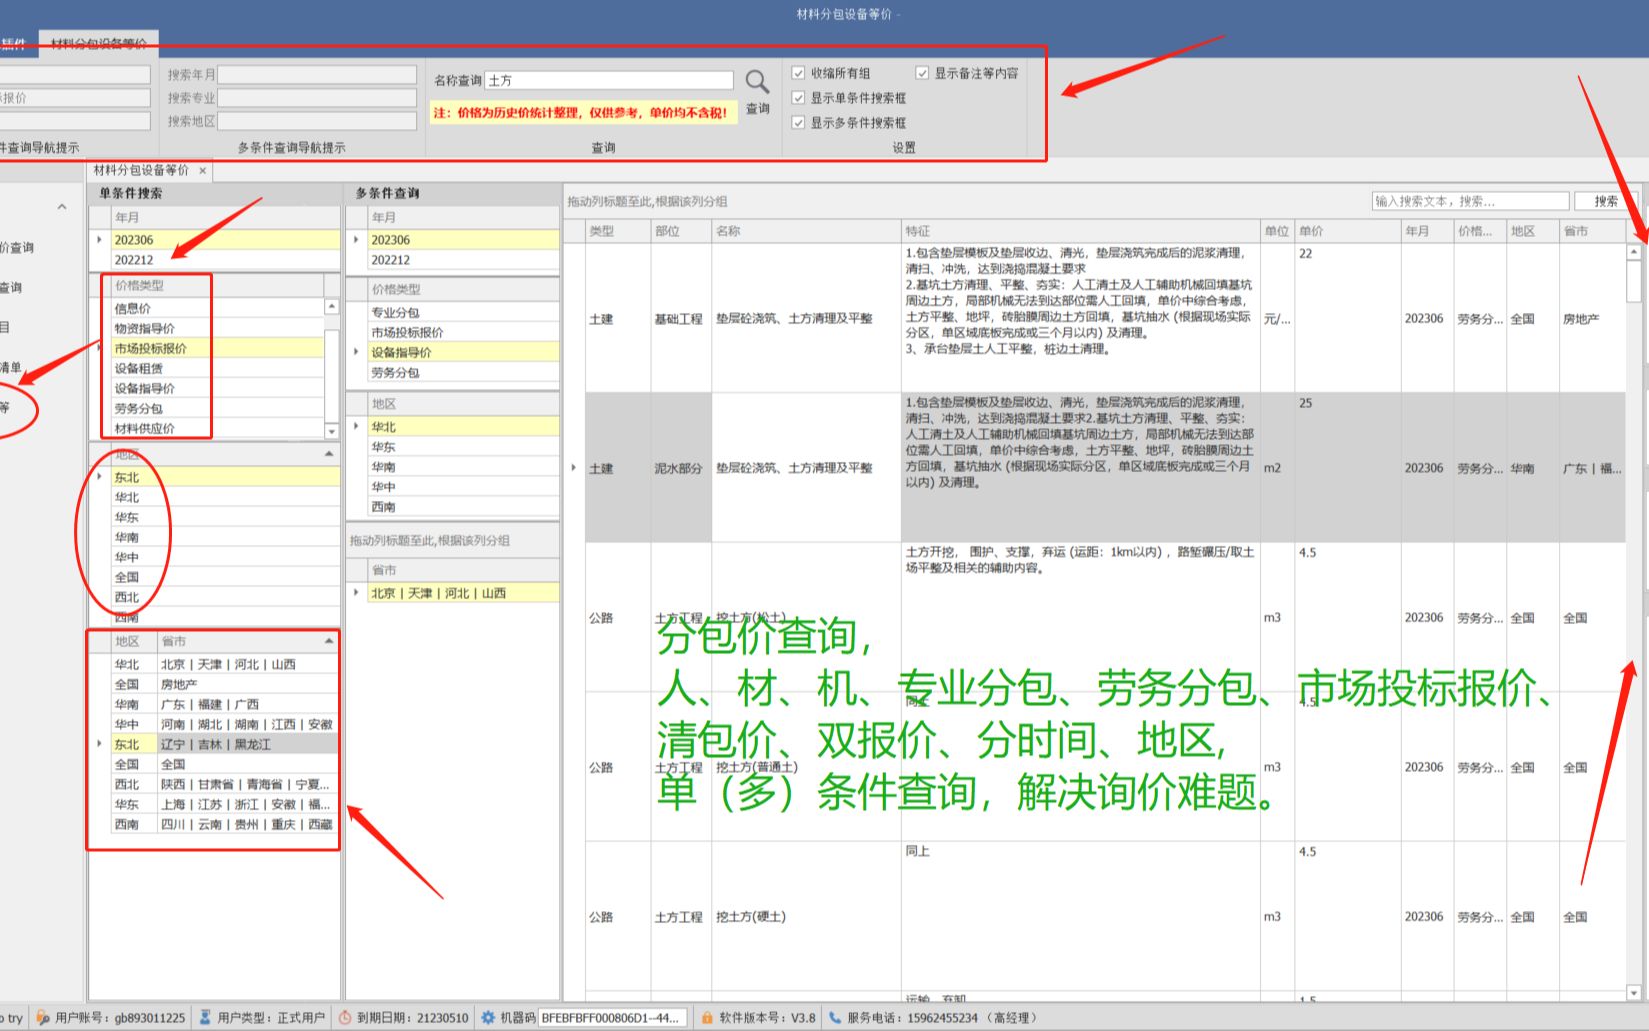Viewport: 1649px width, 1031px height.
Task: Toggle 显示多条件搜索框 checkbox
Action: [x=798, y=123]
